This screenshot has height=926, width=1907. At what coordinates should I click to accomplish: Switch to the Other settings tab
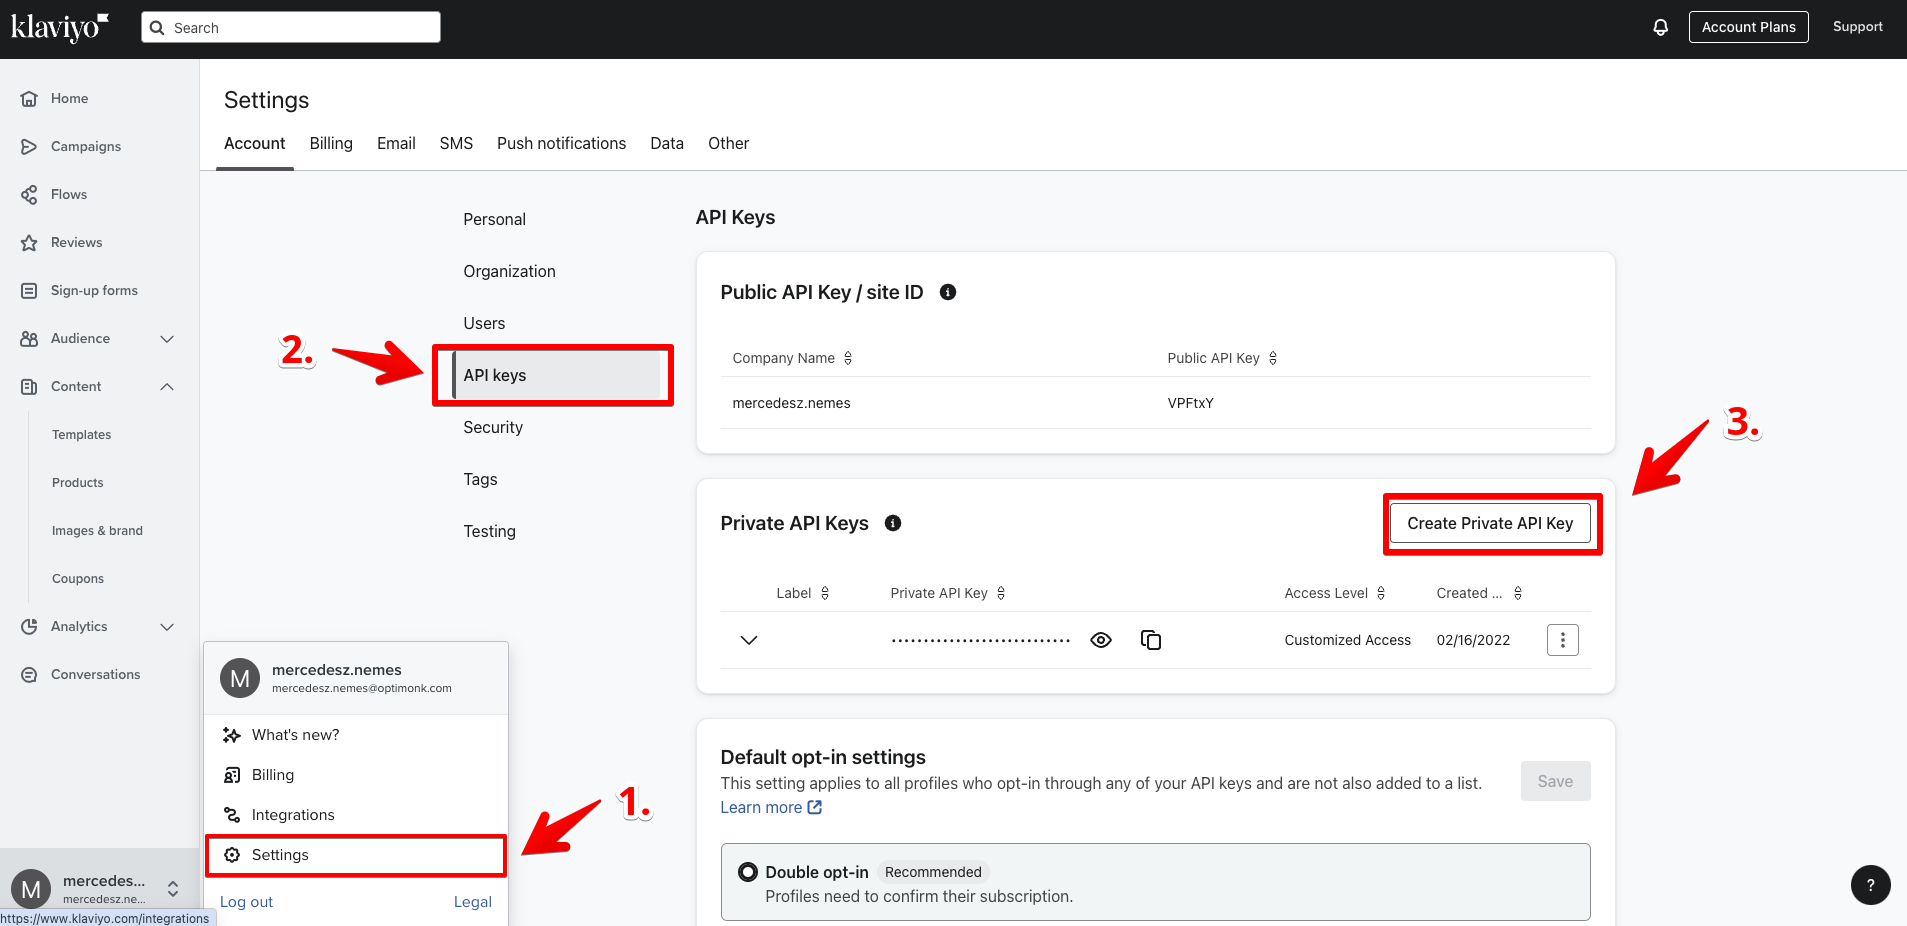pos(728,143)
